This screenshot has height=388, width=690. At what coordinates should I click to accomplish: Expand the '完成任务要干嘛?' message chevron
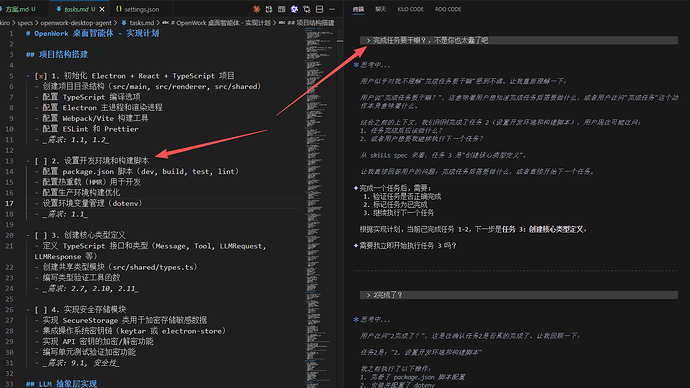[x=368, y=40]
